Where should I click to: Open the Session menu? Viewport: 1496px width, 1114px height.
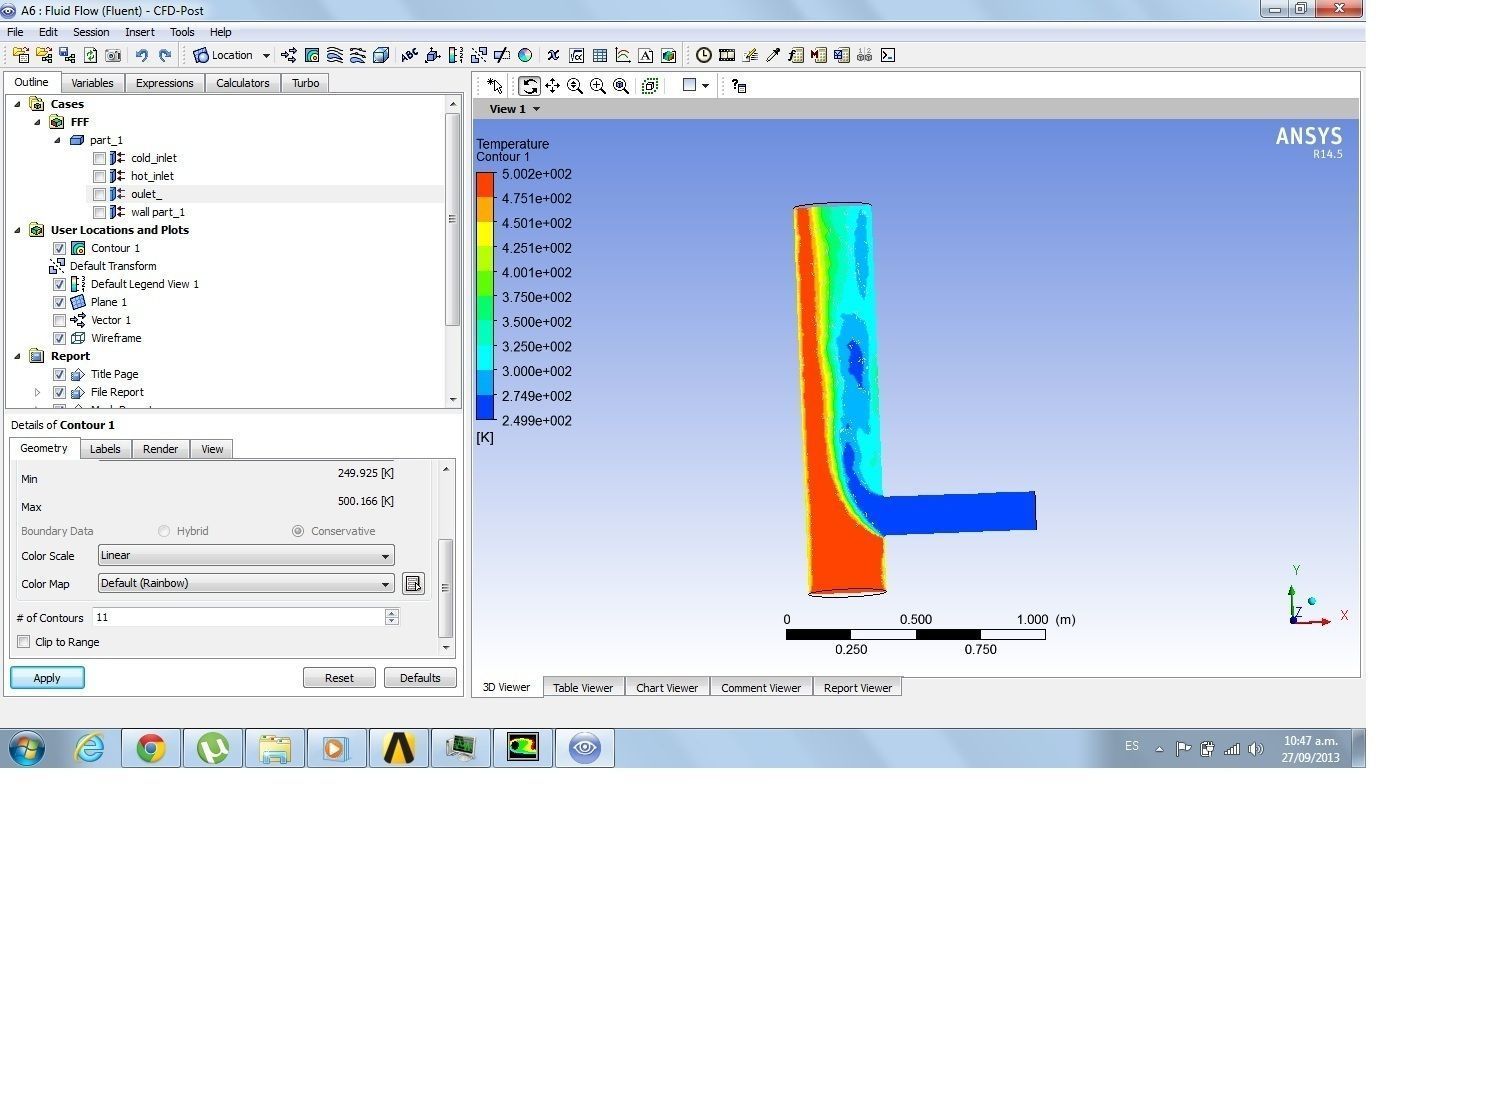[91, 32]
